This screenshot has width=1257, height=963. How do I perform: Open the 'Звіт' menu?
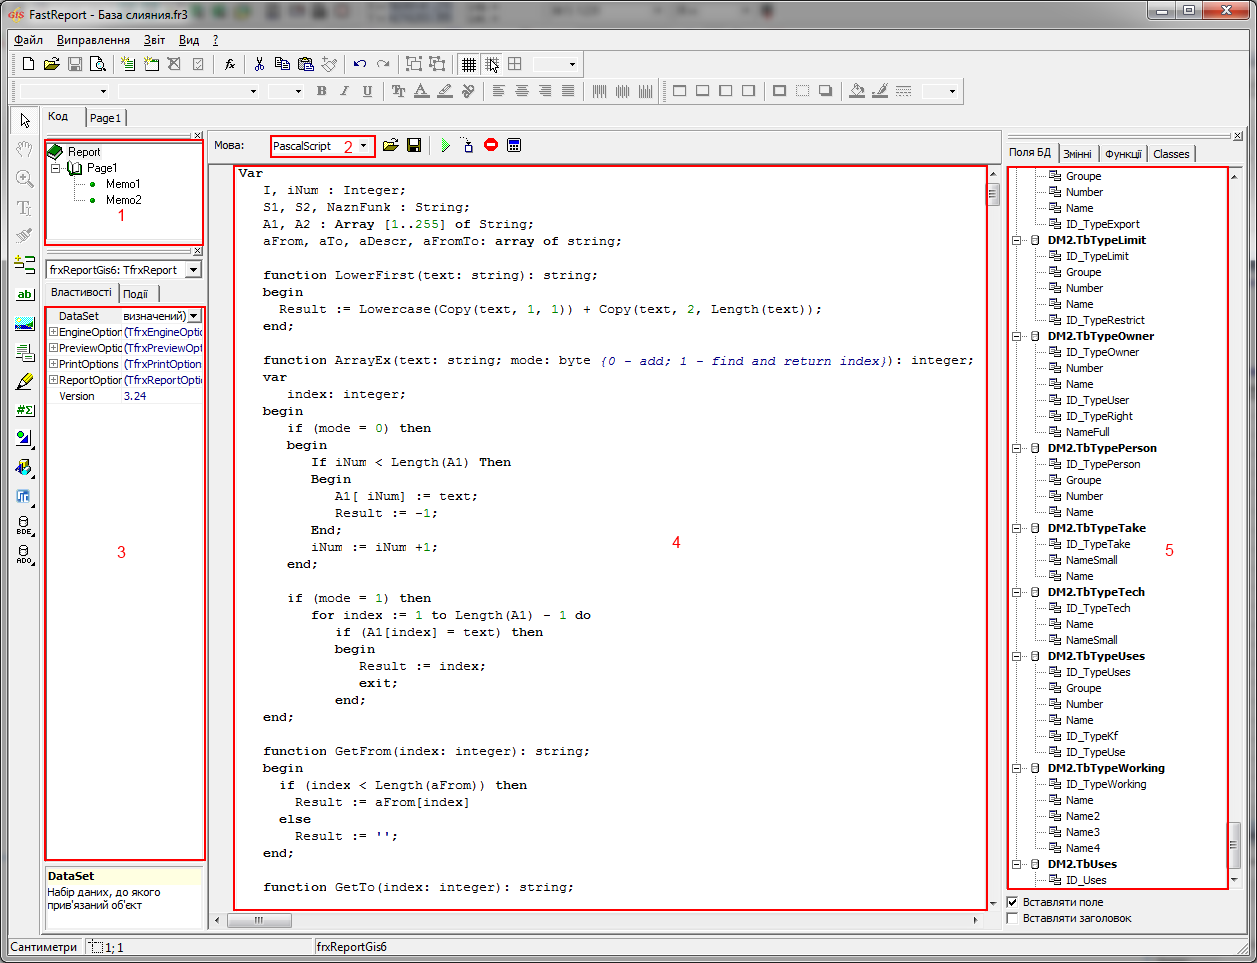pos(154,40)
